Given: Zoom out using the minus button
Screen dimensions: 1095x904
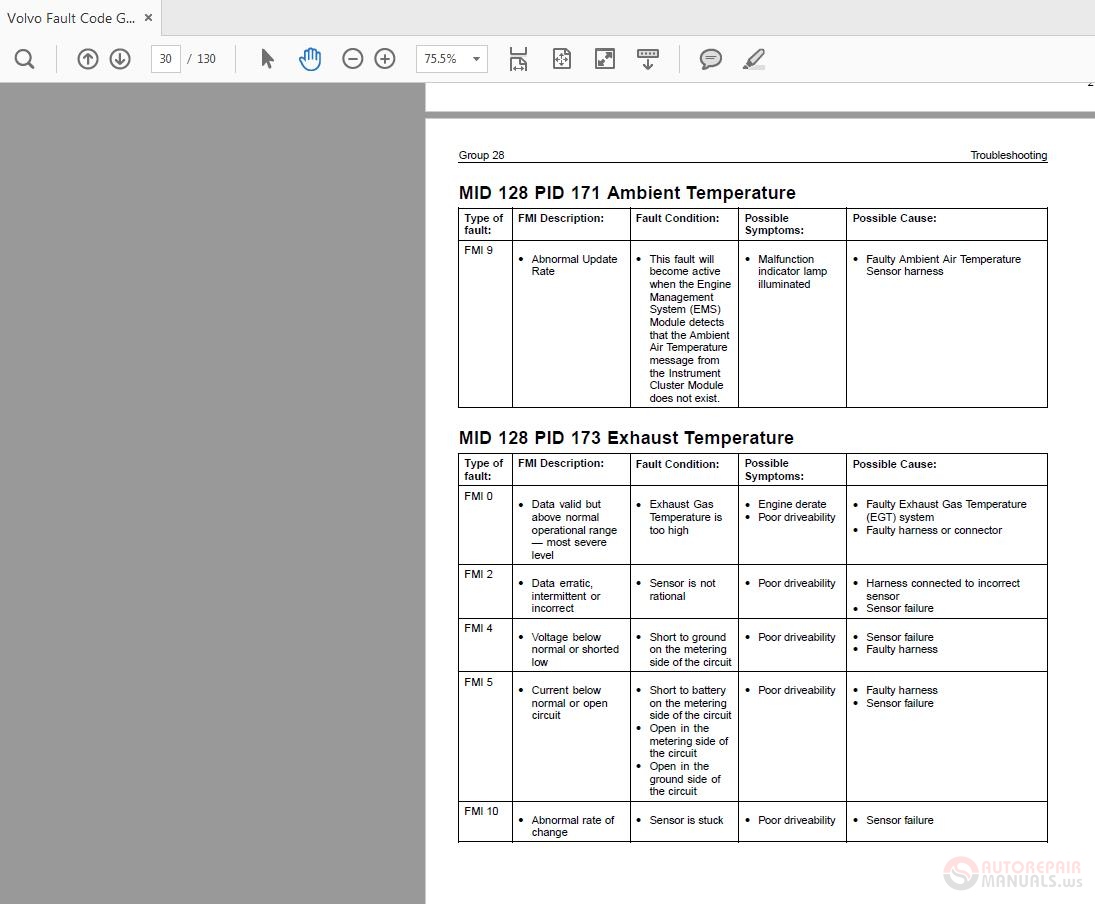Looking at the screenshot, I should (352, 59).
